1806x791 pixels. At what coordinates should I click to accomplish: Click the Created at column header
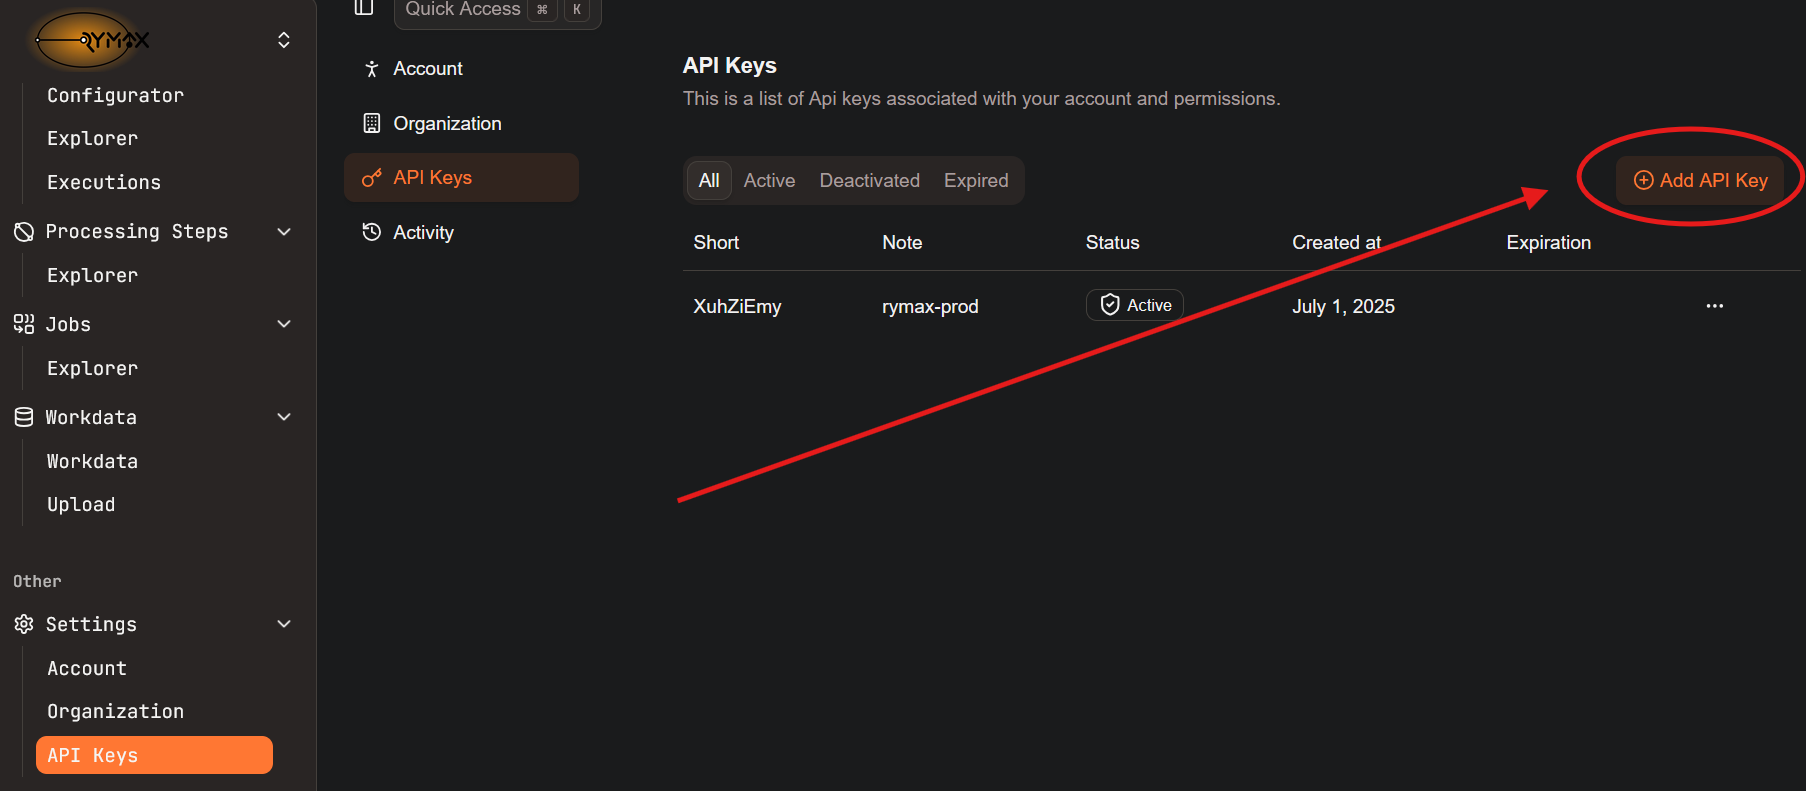point(1336,242)
